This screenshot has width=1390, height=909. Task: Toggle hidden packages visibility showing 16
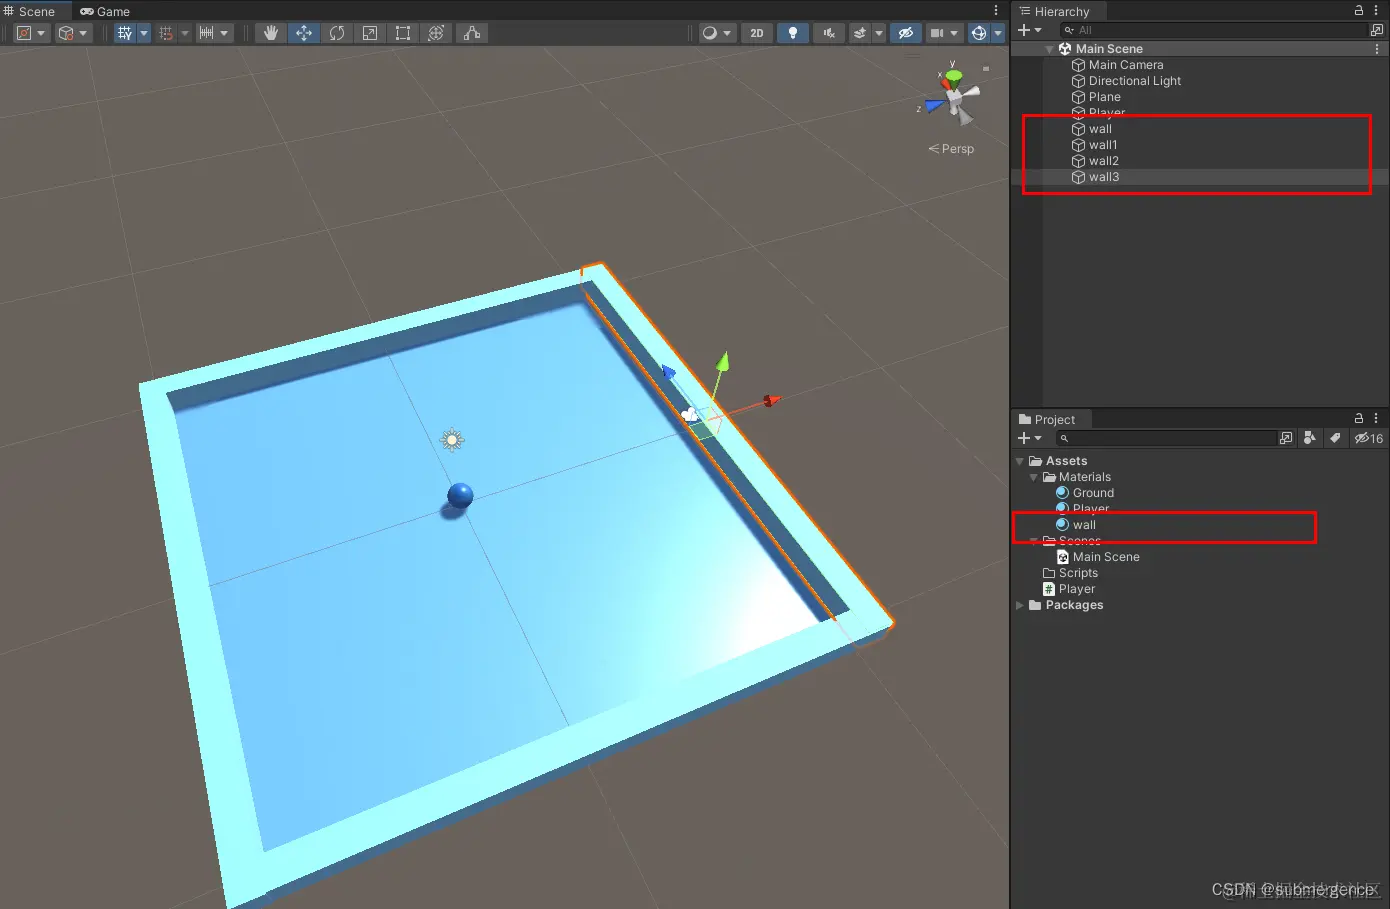click(x=1369, y=438)
